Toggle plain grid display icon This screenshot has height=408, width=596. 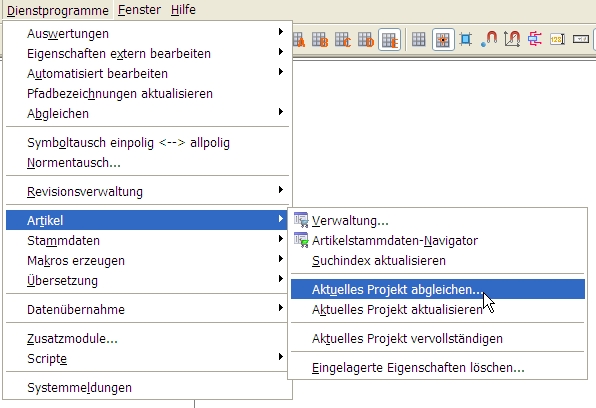coord(418,39)
